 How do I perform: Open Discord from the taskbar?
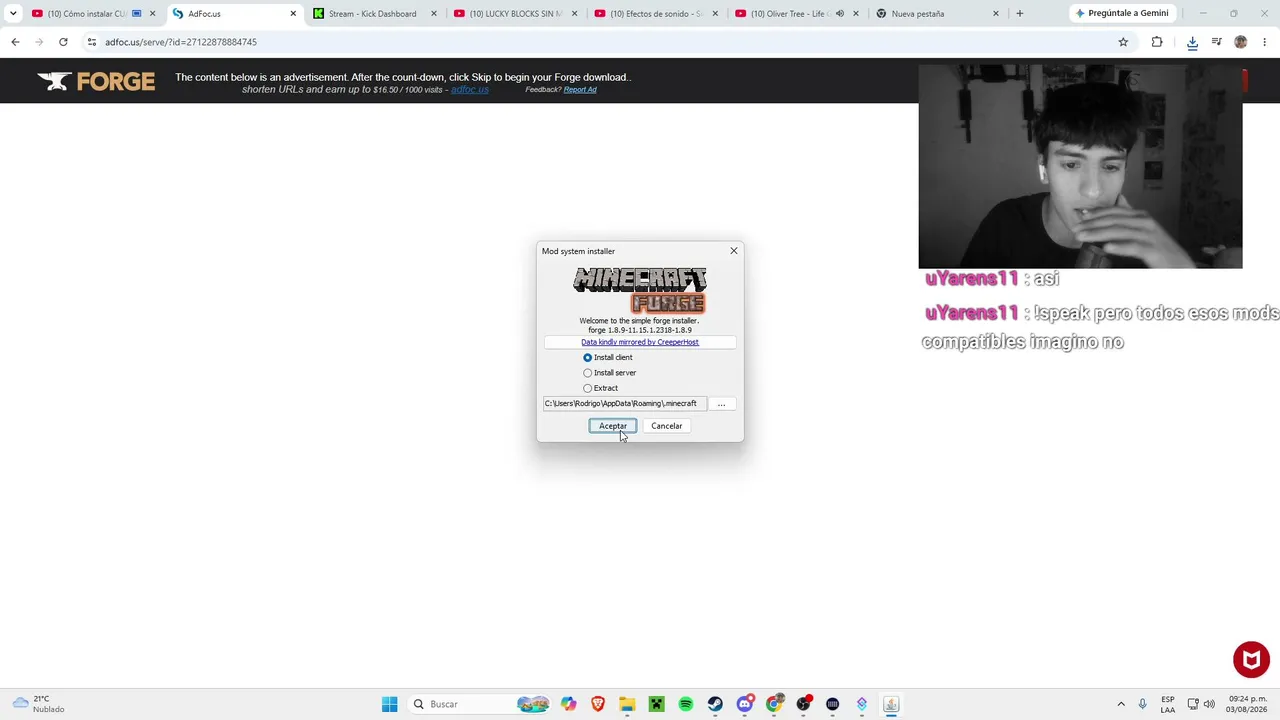coord(745,704)
